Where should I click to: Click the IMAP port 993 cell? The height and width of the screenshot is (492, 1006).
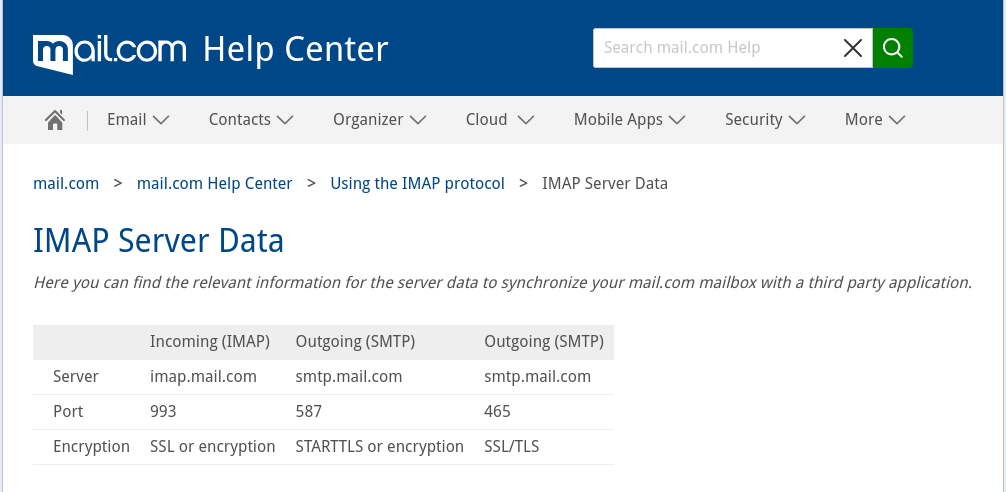point(163,411)
